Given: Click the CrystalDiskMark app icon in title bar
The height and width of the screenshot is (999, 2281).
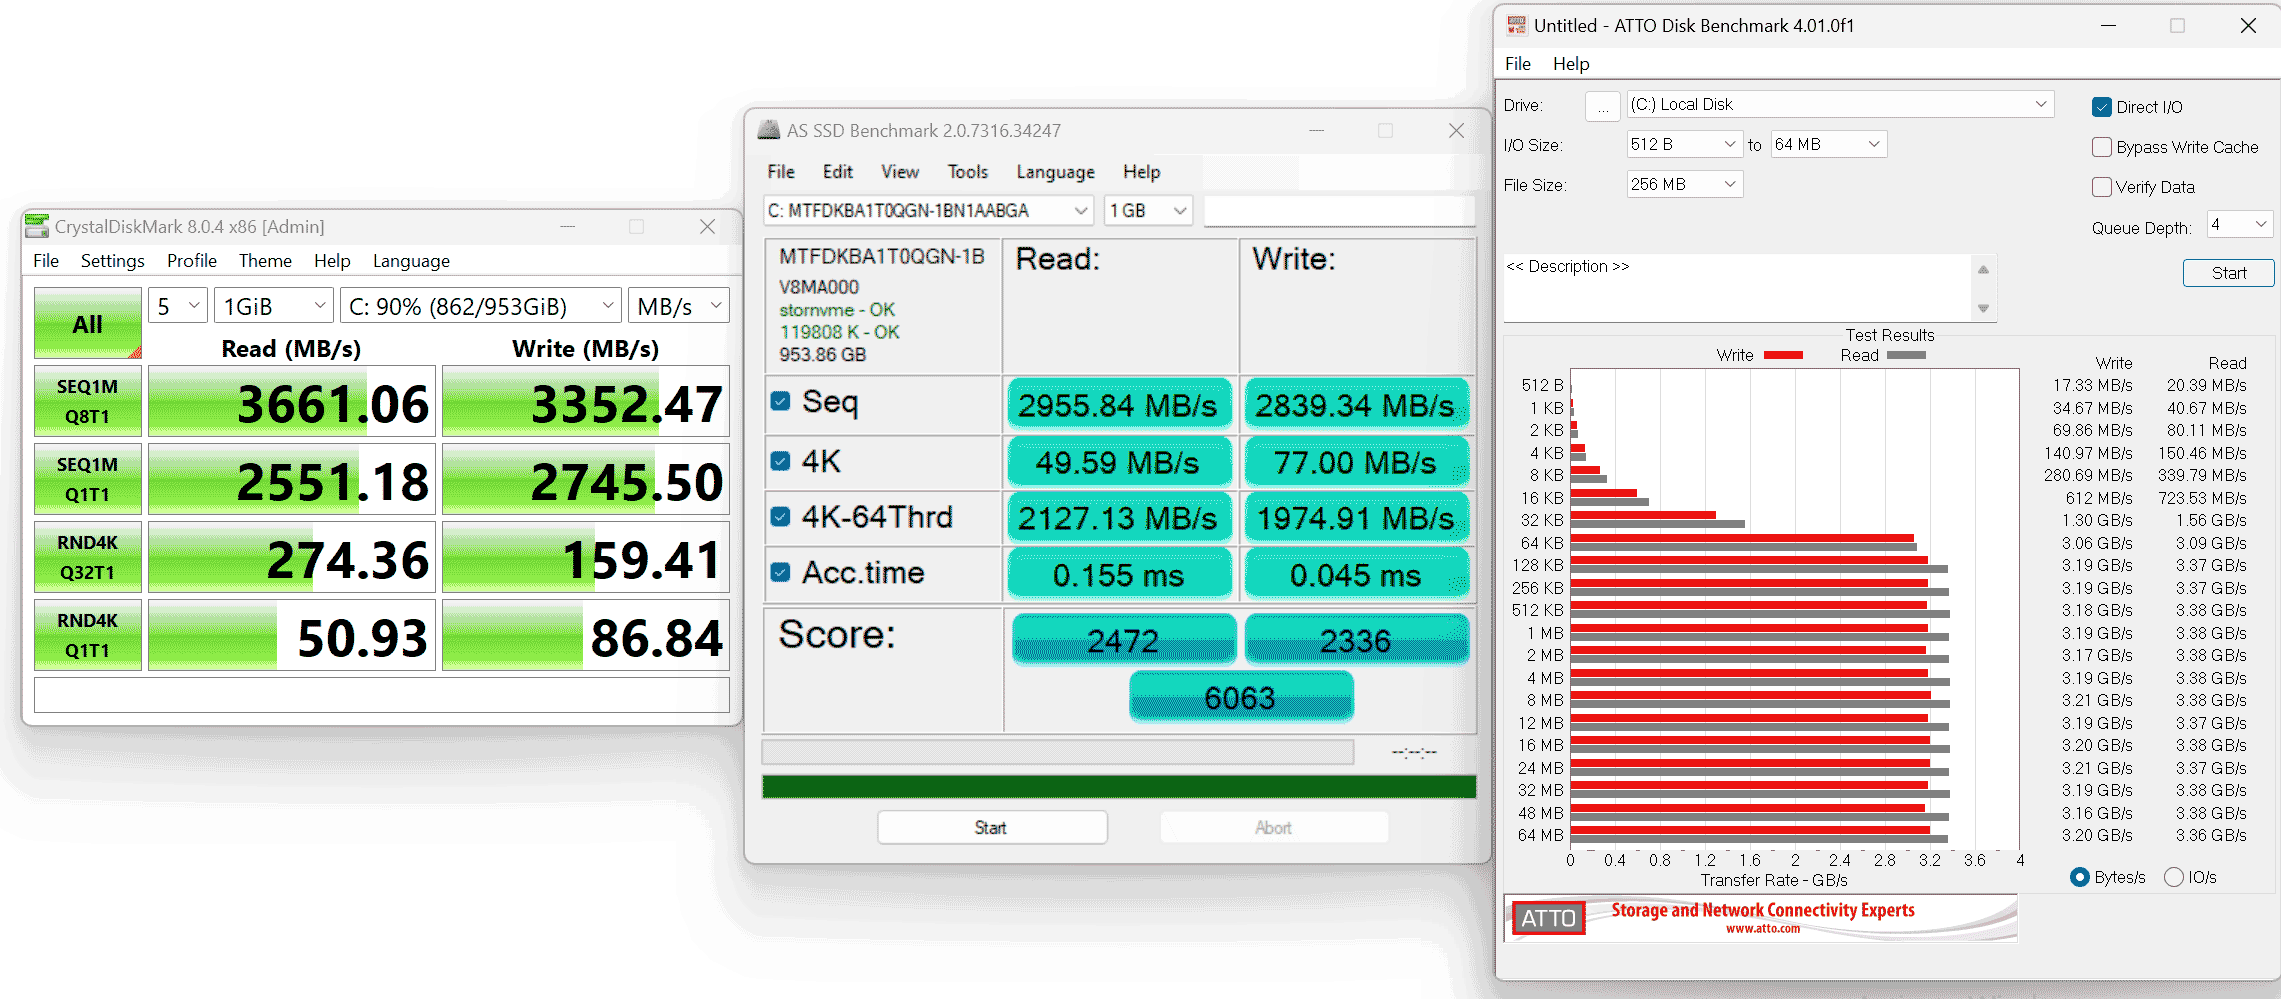Looking at the screenshot, I should pos(37,227).
